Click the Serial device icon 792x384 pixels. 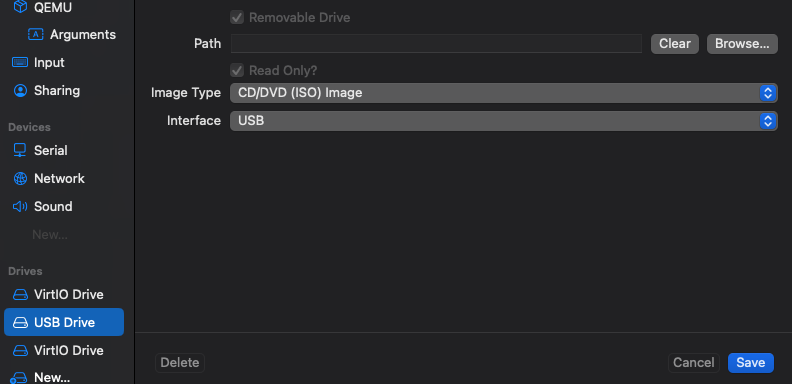pyautogui.click(x=20, y=150)
